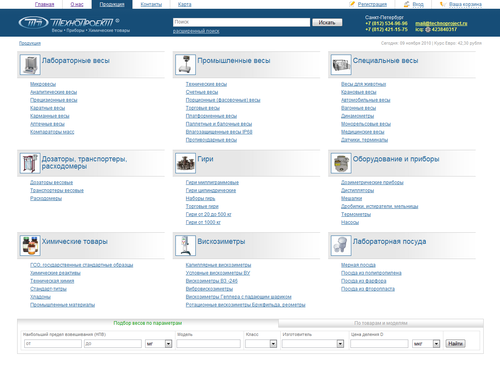This screenshot has height=367, width=500.
Task: Open the Ваша корзина link
Action: tap(465, 4)
